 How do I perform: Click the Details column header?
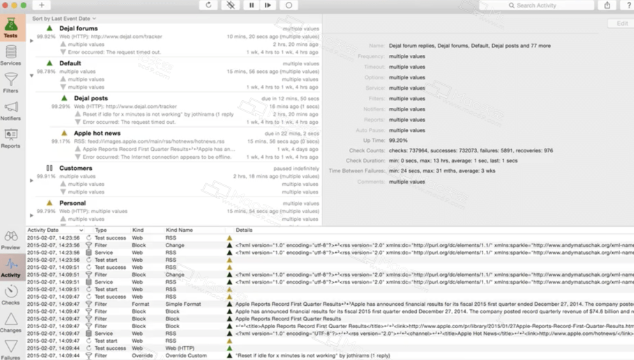[x=244, y=230]
